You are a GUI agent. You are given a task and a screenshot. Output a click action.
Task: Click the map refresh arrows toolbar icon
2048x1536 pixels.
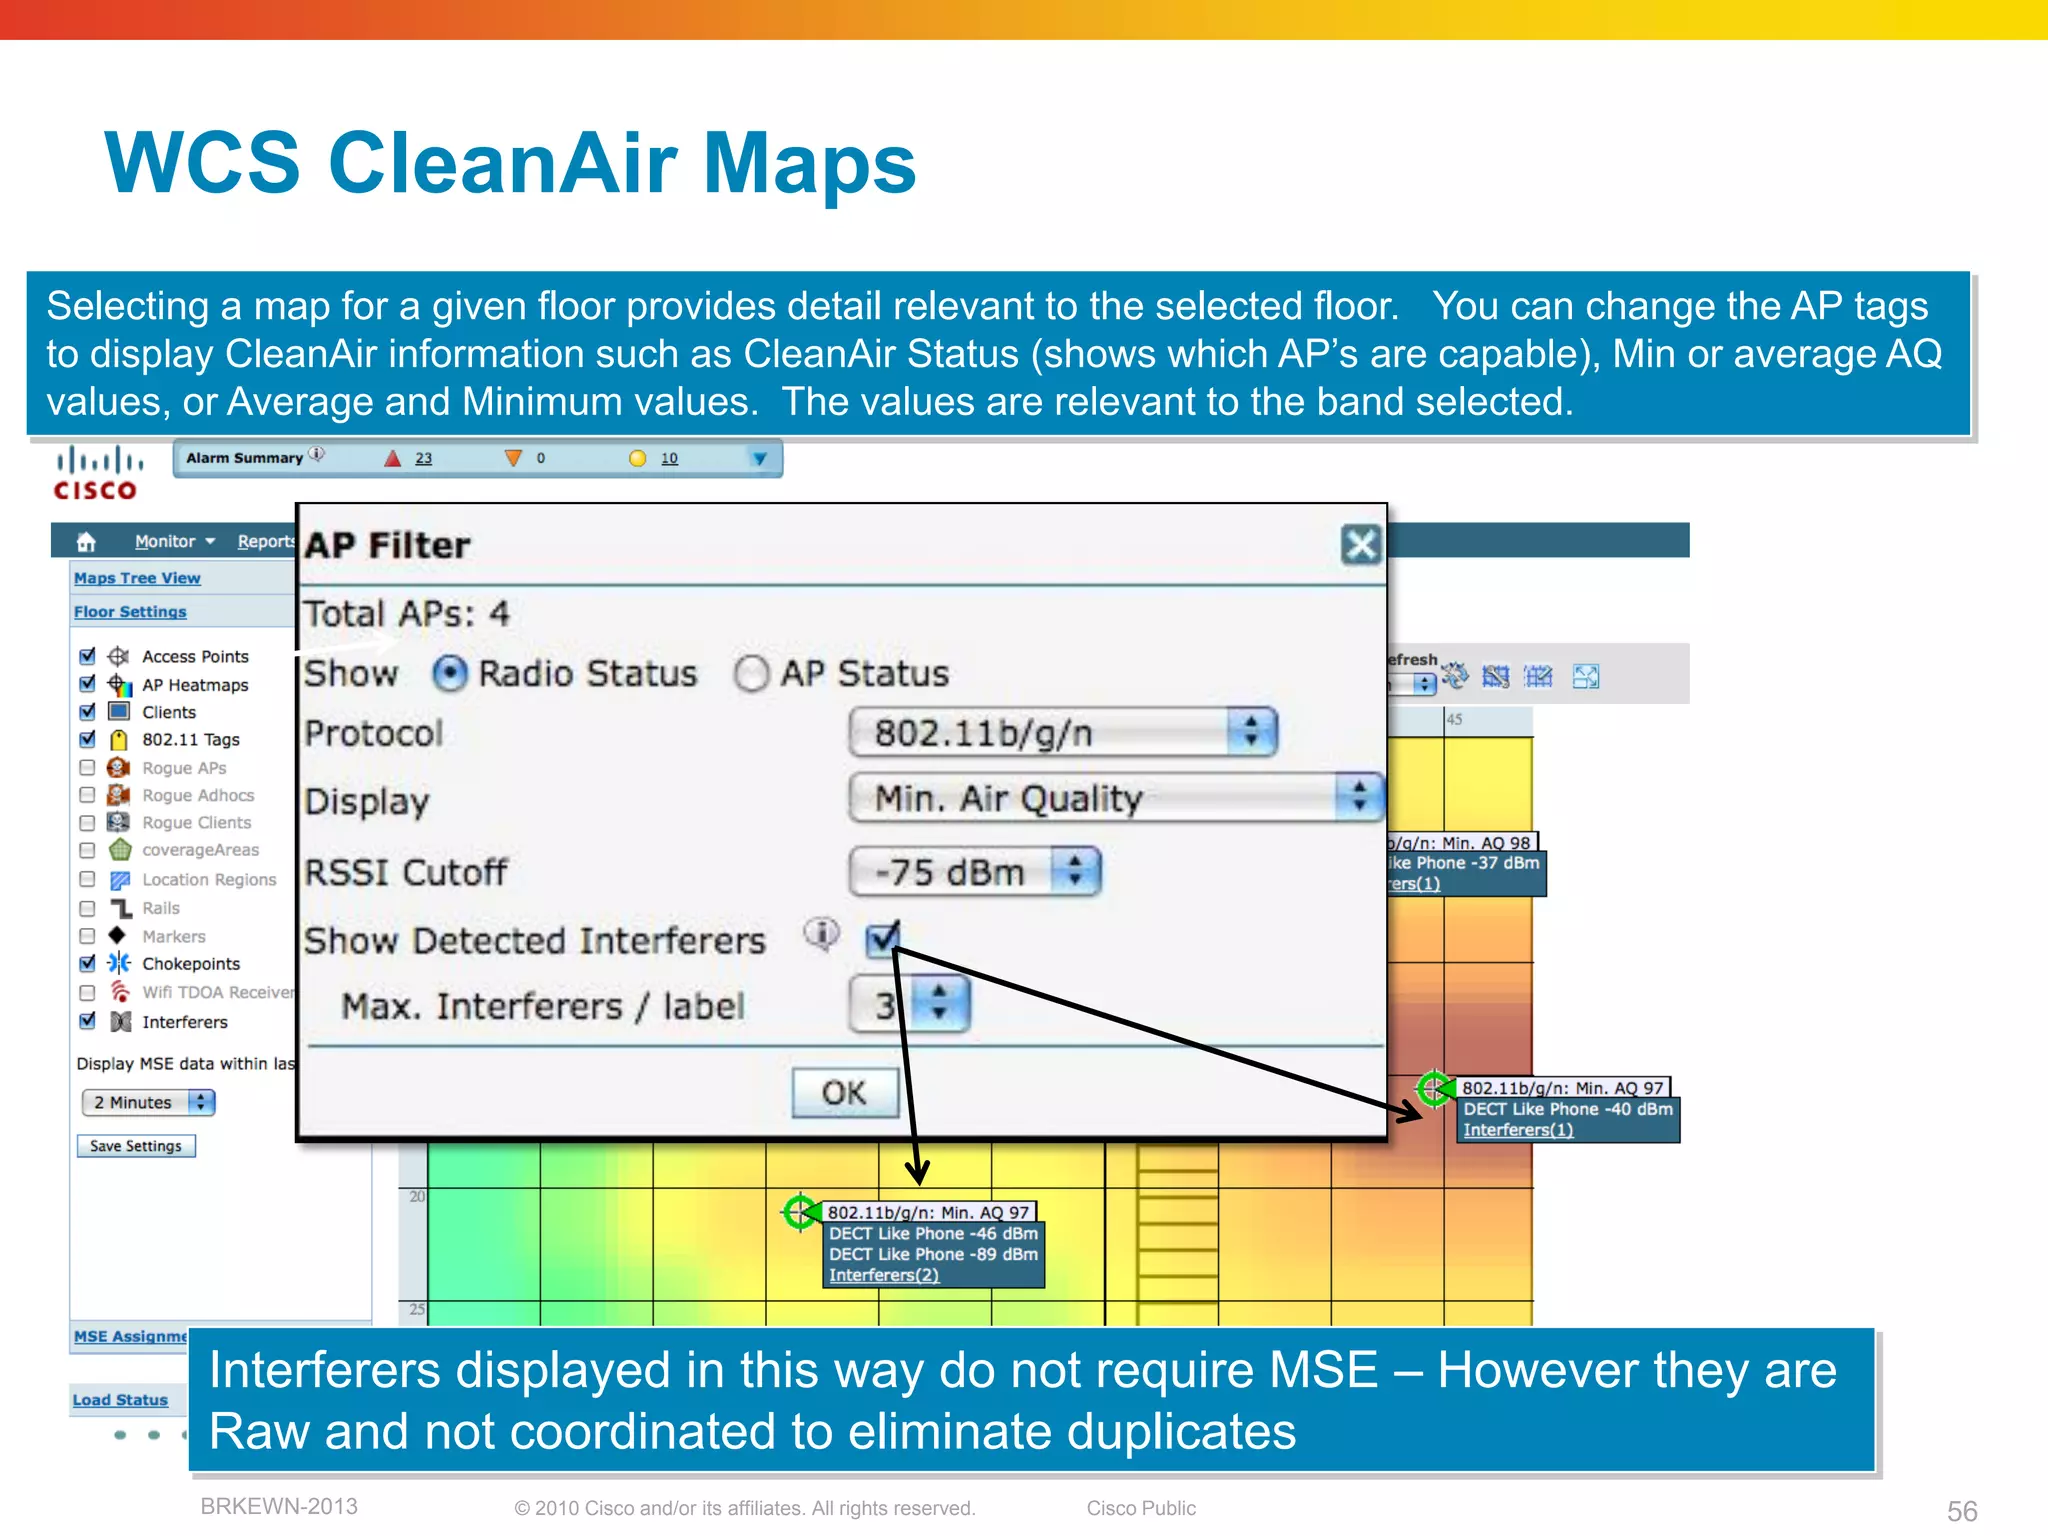coord(1455,676)
